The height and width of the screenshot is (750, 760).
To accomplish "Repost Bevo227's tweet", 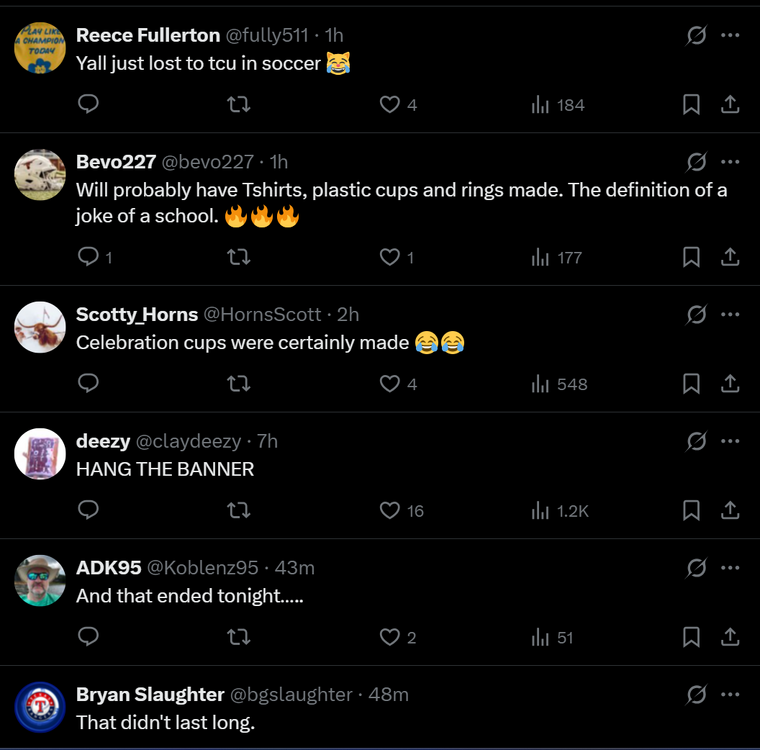I will (239, 257).
